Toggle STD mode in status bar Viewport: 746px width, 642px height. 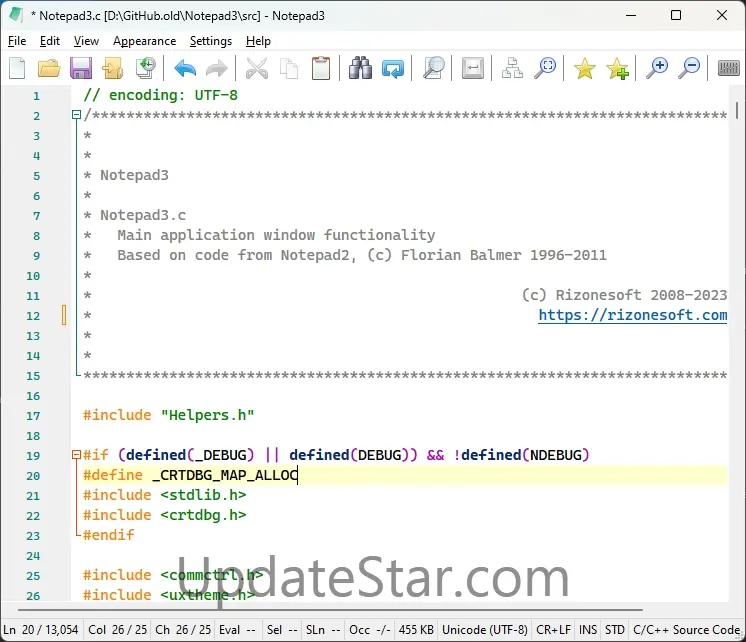(x=615, y=630)
